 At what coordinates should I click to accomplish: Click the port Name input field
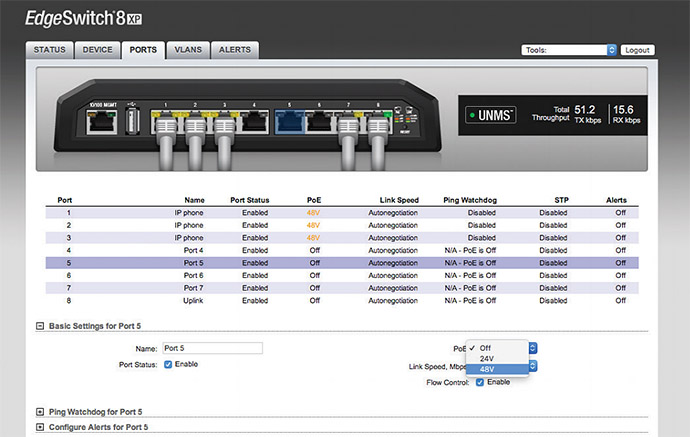[213, 348]
